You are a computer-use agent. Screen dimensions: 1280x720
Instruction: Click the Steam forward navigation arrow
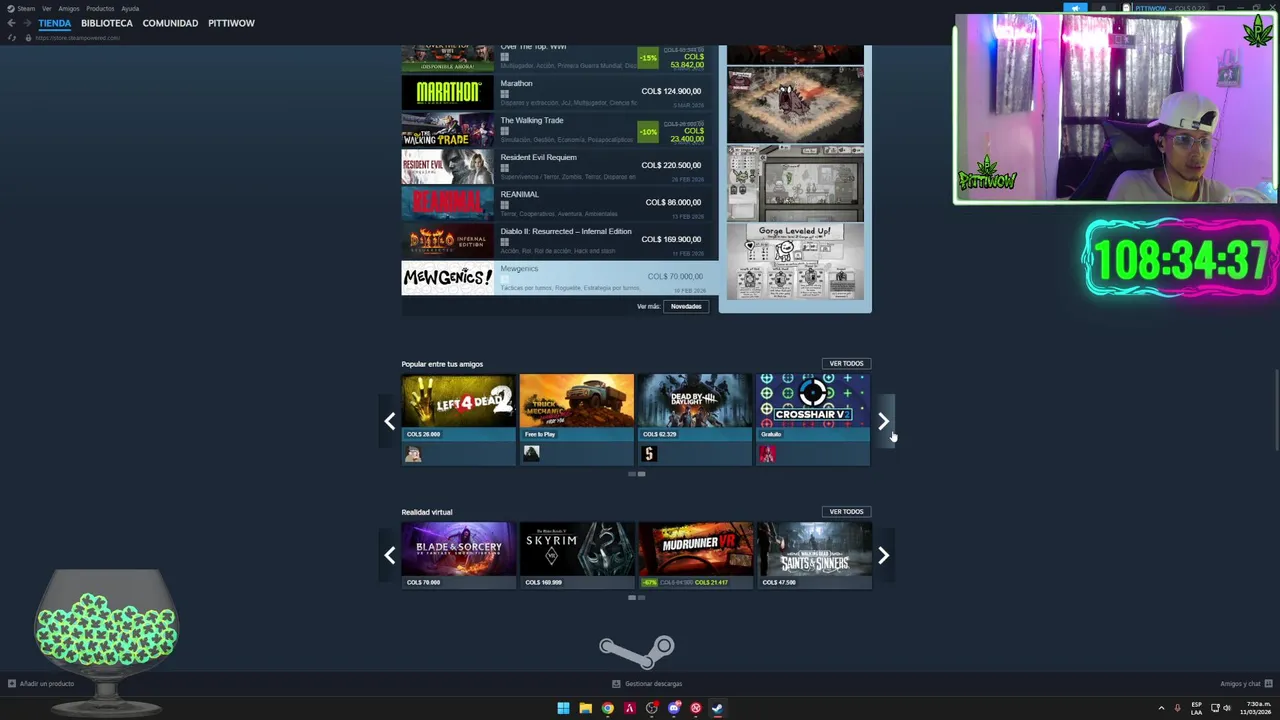click(x=26, y=23)
